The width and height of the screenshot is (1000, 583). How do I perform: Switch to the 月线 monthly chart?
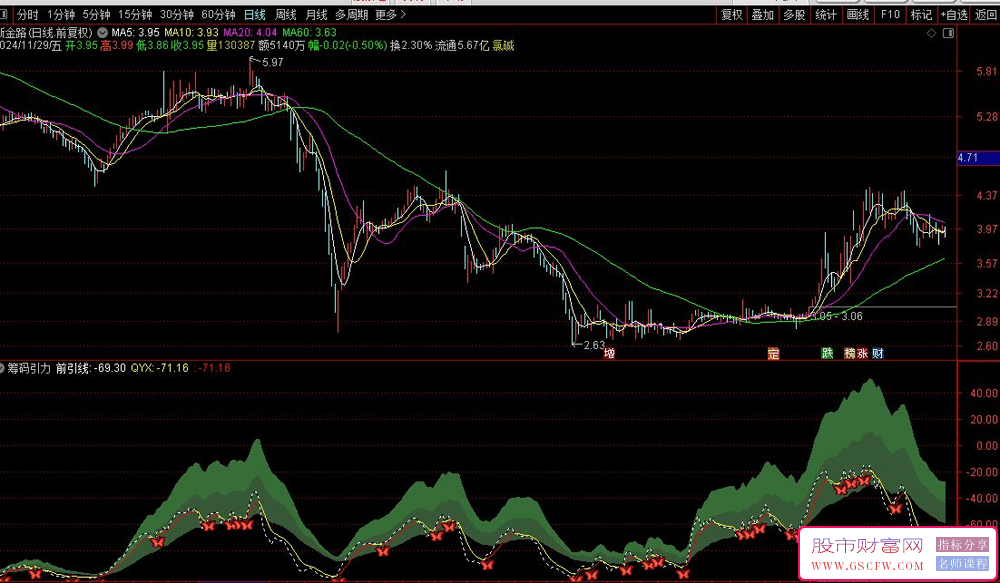[316, 15]
